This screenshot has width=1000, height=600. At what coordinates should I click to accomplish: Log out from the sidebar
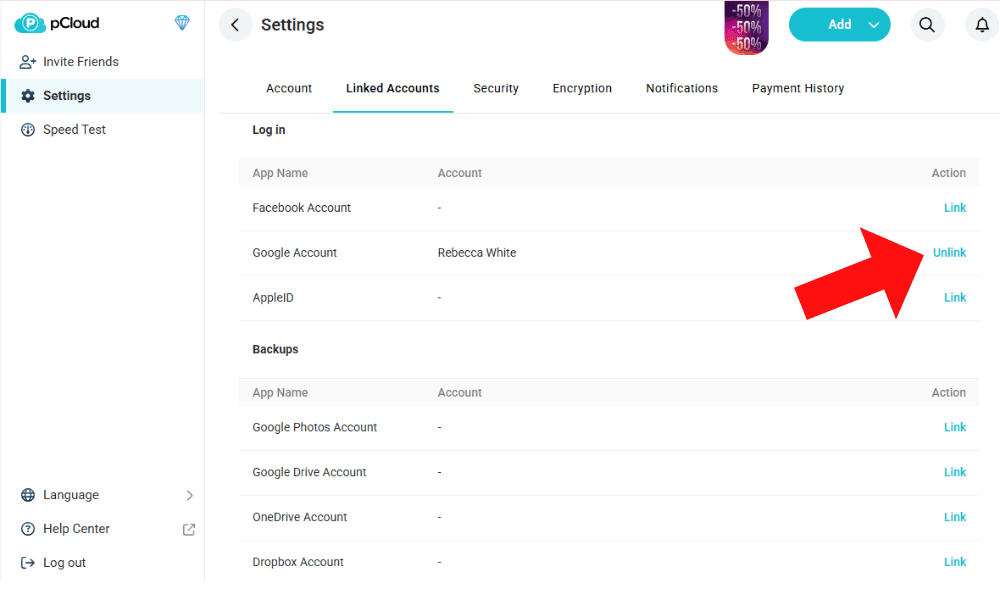(x=64, y=563)
